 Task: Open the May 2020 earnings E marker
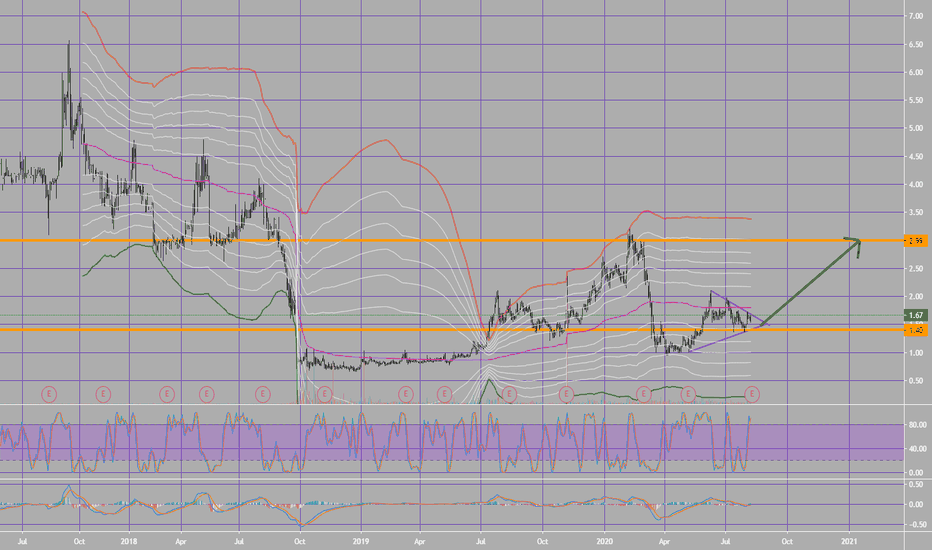pyautogui.click(x=688, y=394)
